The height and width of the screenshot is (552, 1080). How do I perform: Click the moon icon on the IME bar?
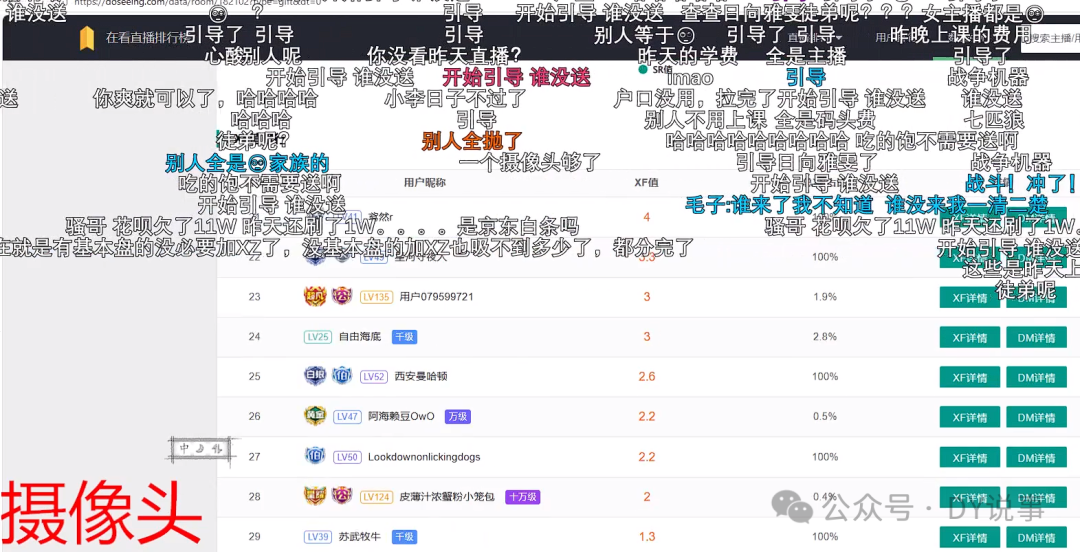pyautogui.click(x=200, y=449)
